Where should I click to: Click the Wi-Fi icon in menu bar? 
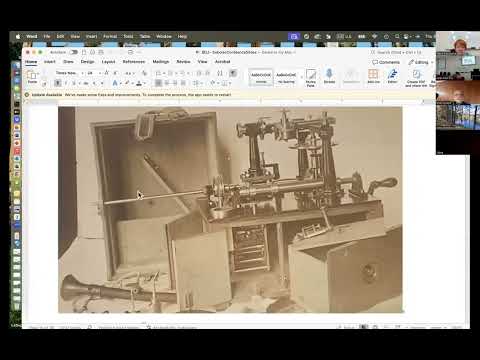374,36
